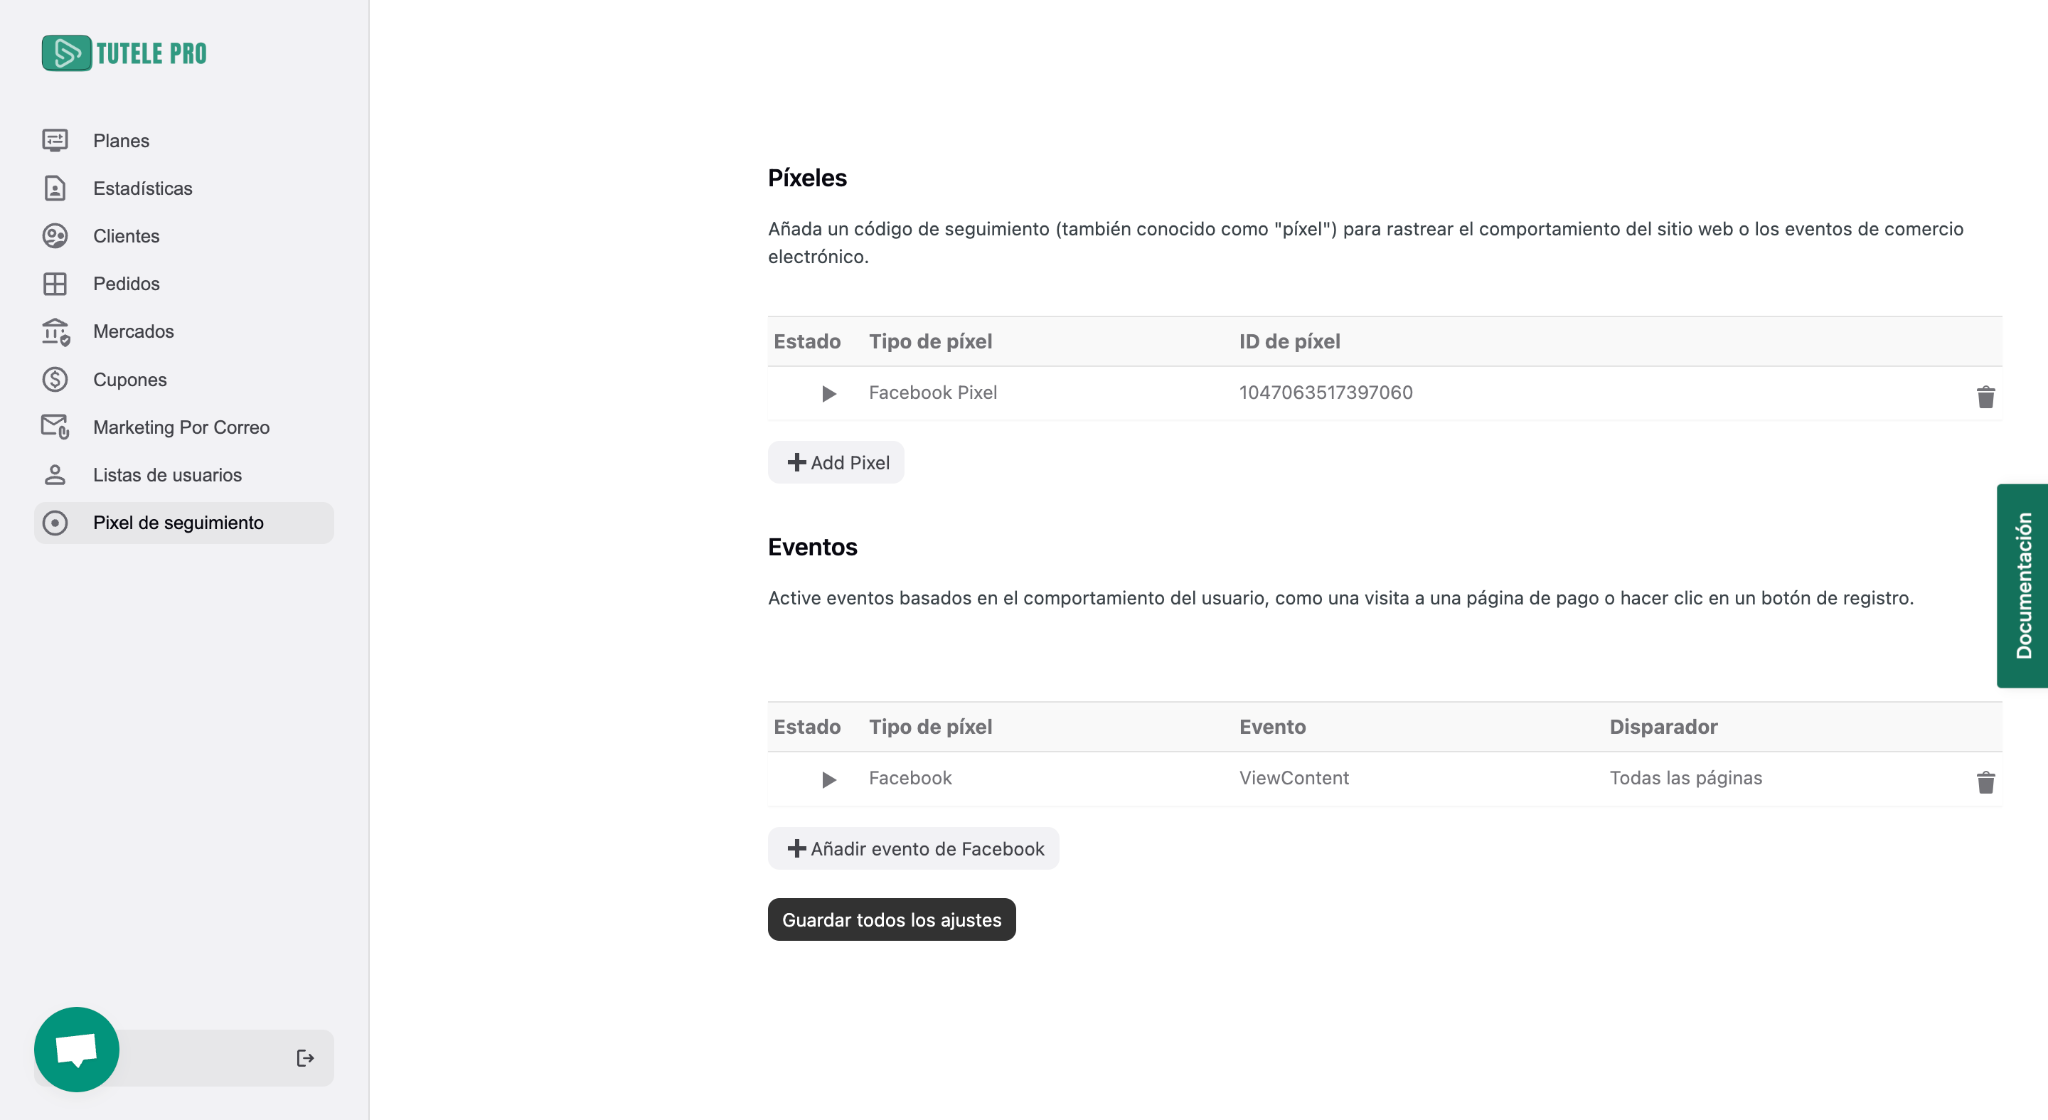Viewport: 2048px width, 1120px height.
Task: Click the Add Pixel button
Action: tap(836, 463)
